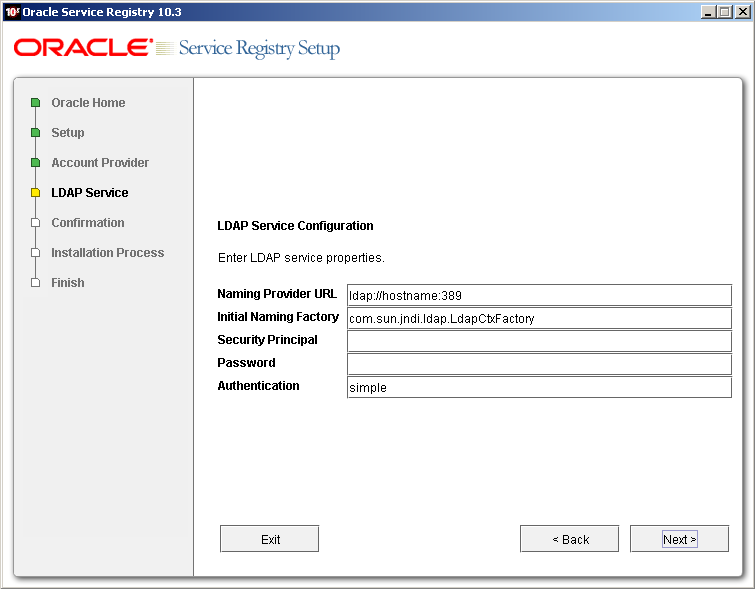This screenshot has width=755, height=589.
Task: Select the Installation Process step marker
Action: pos(36,252)
